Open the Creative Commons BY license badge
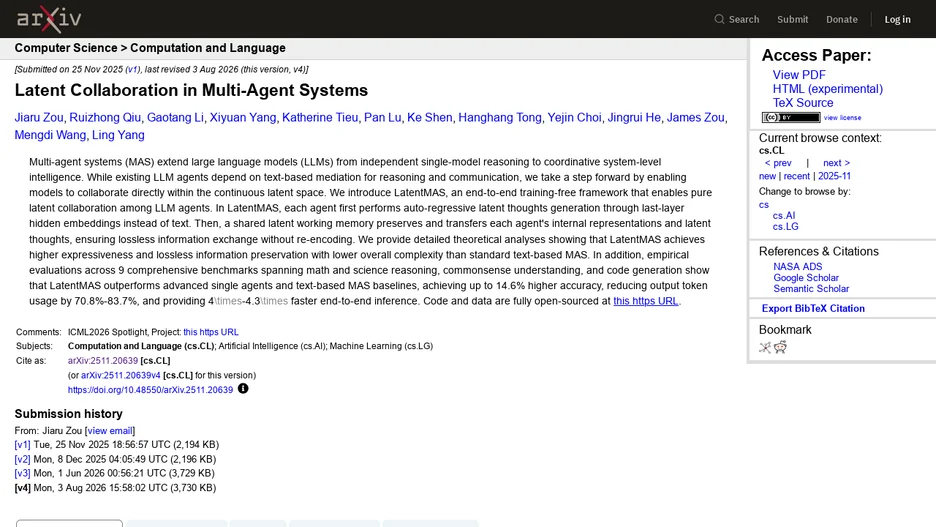Viewport: 936px width, 527px height. [791, 118]
